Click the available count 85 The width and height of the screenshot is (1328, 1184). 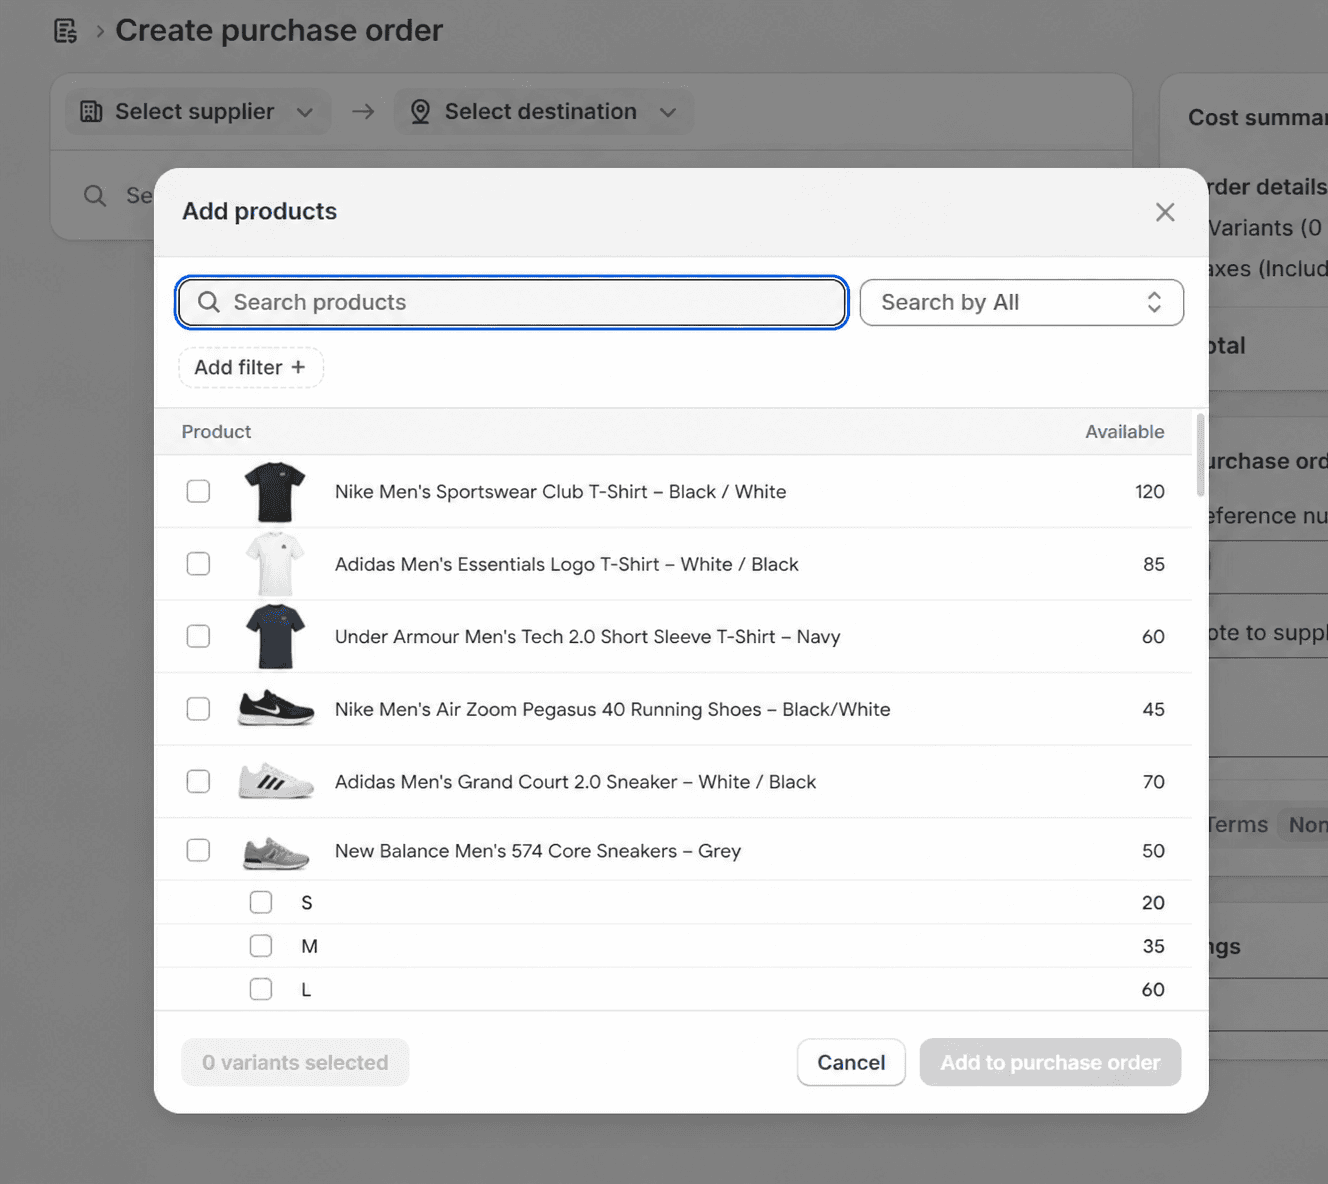(1154, 564)
